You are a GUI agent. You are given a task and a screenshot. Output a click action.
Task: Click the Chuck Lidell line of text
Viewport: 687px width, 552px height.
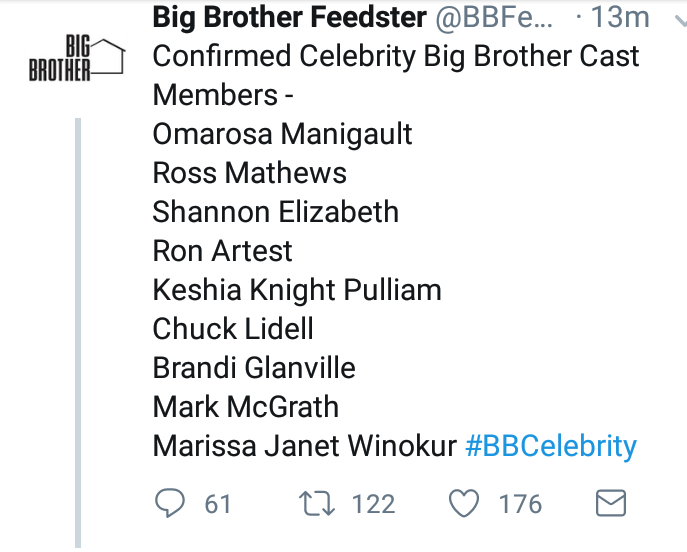(233, 329)
